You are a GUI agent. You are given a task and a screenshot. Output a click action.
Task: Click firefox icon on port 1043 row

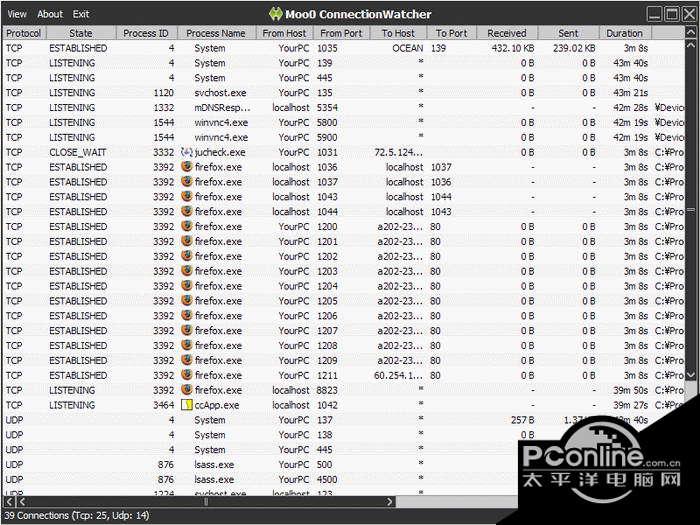click(x=187, y=196)
